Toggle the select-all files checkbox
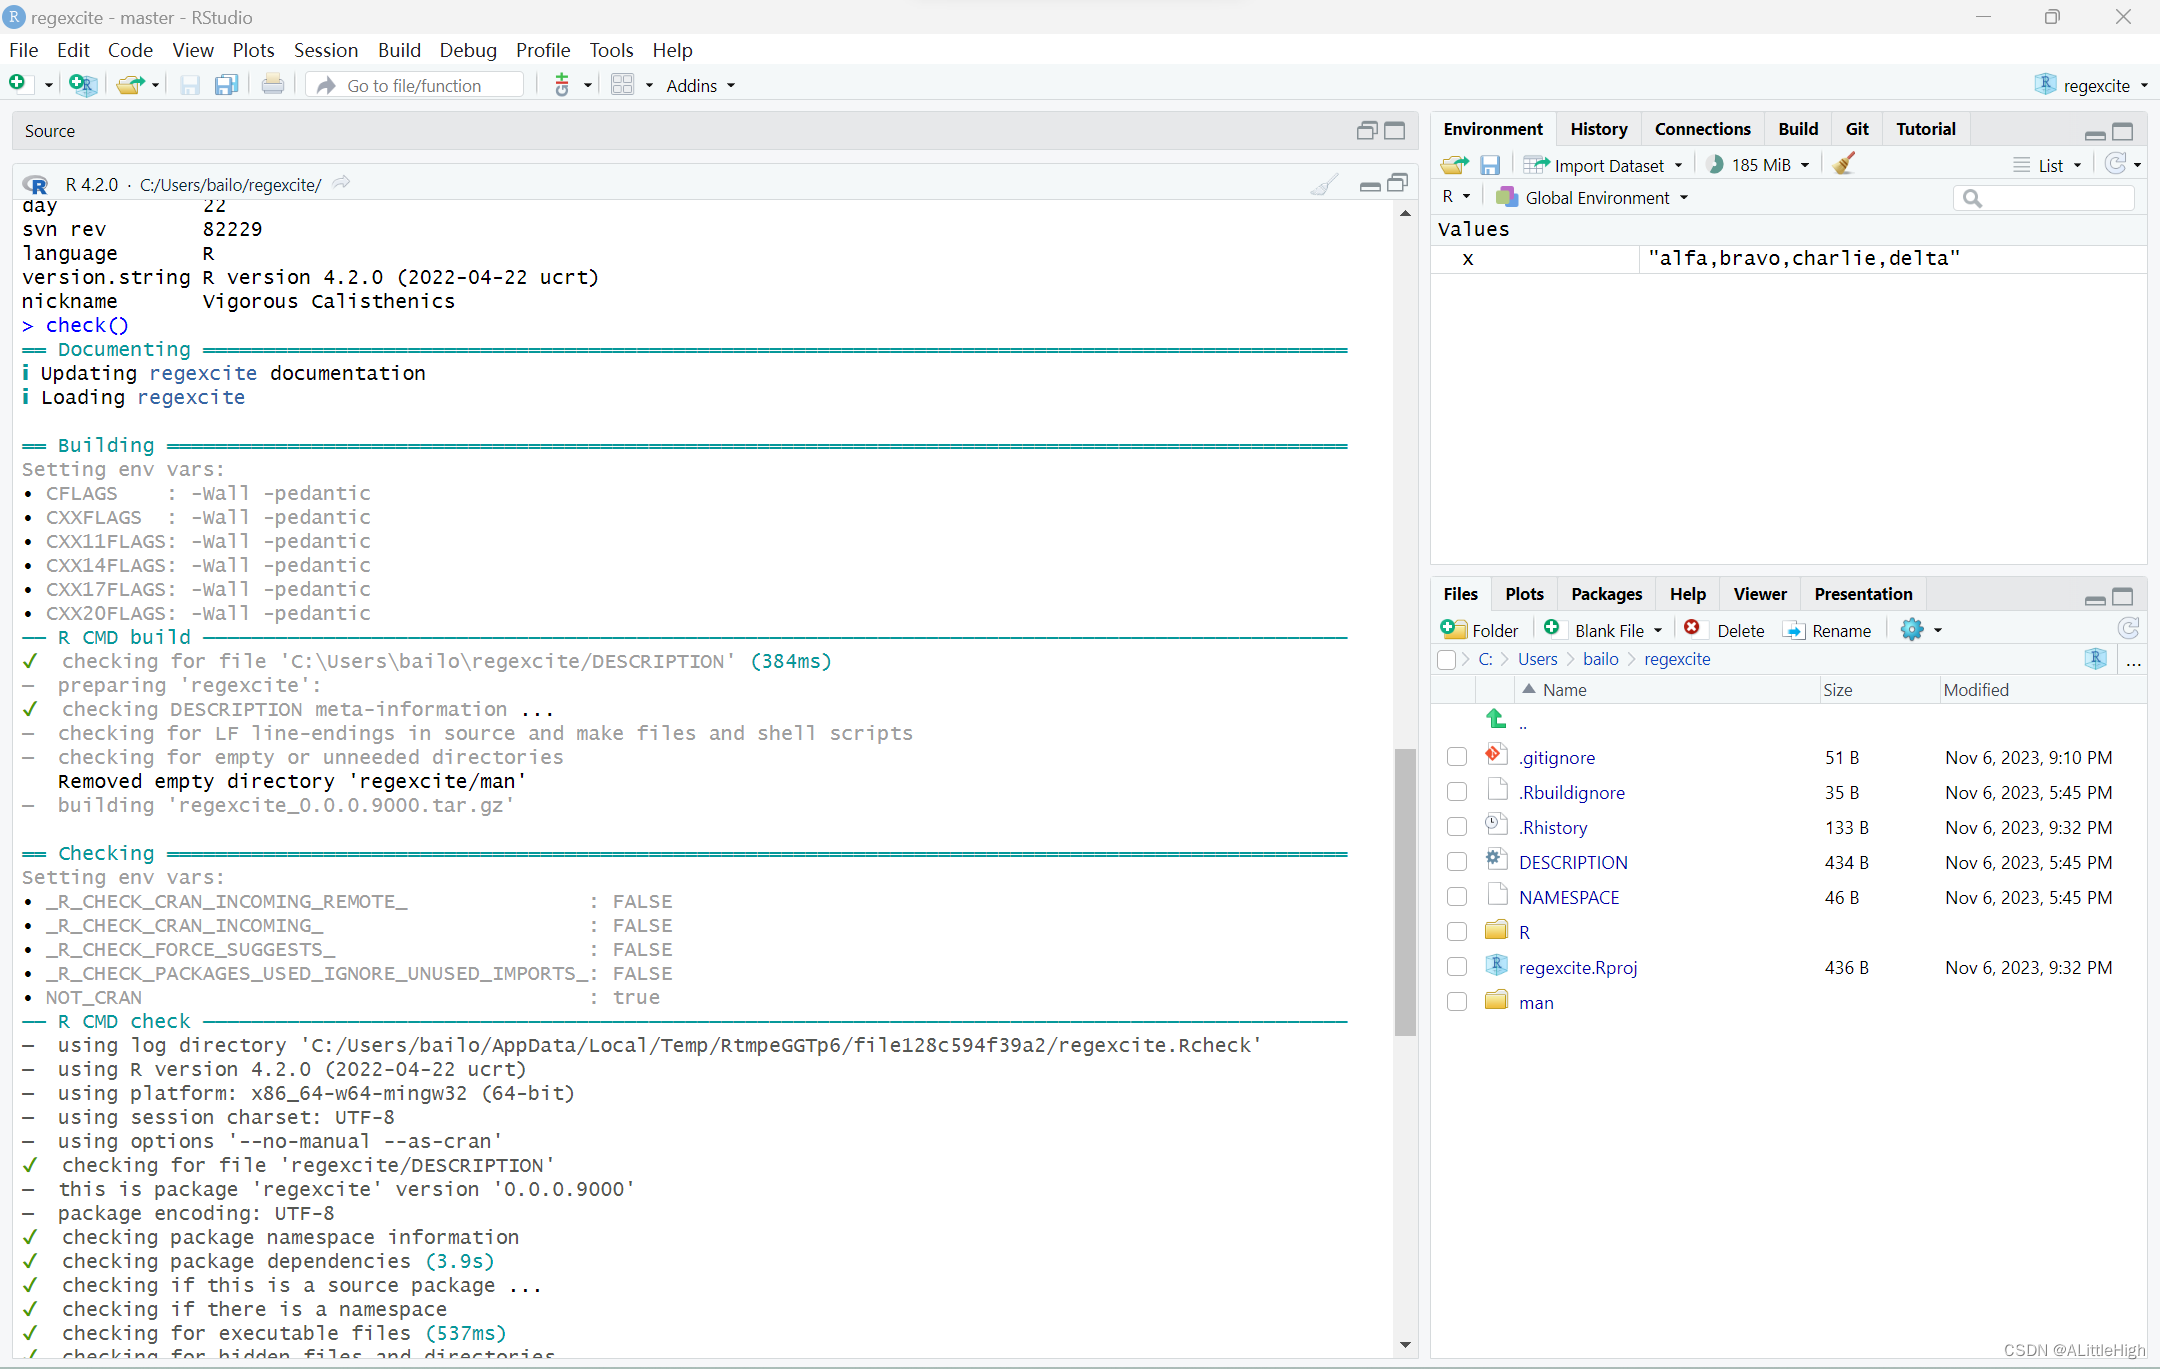The image size is (2160, 1369). pos(1446,660)
